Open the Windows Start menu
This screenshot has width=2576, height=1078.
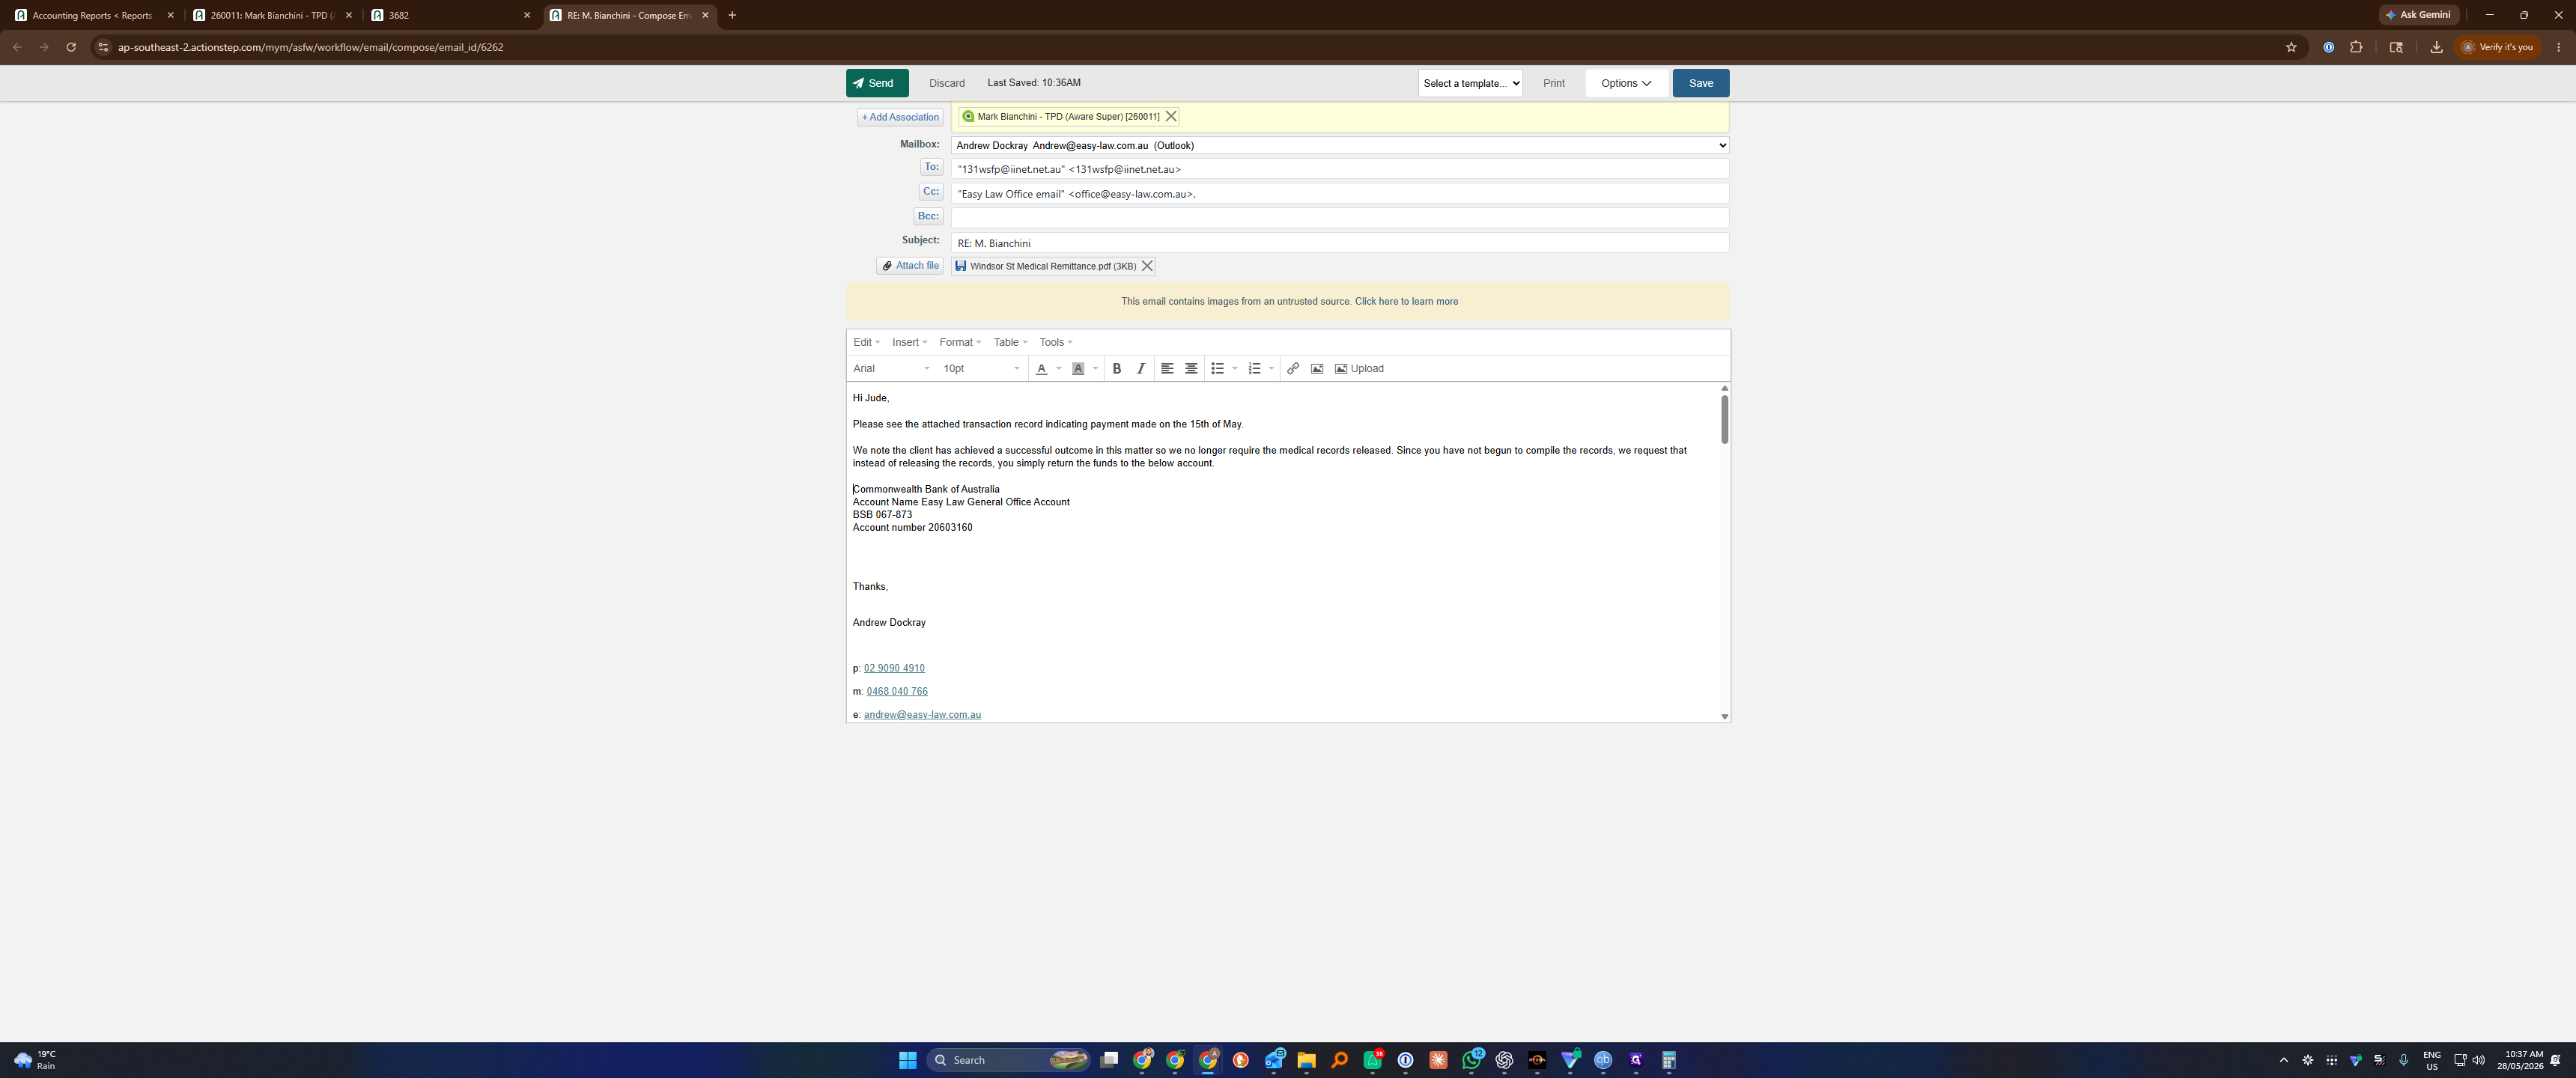[907, 1060]
